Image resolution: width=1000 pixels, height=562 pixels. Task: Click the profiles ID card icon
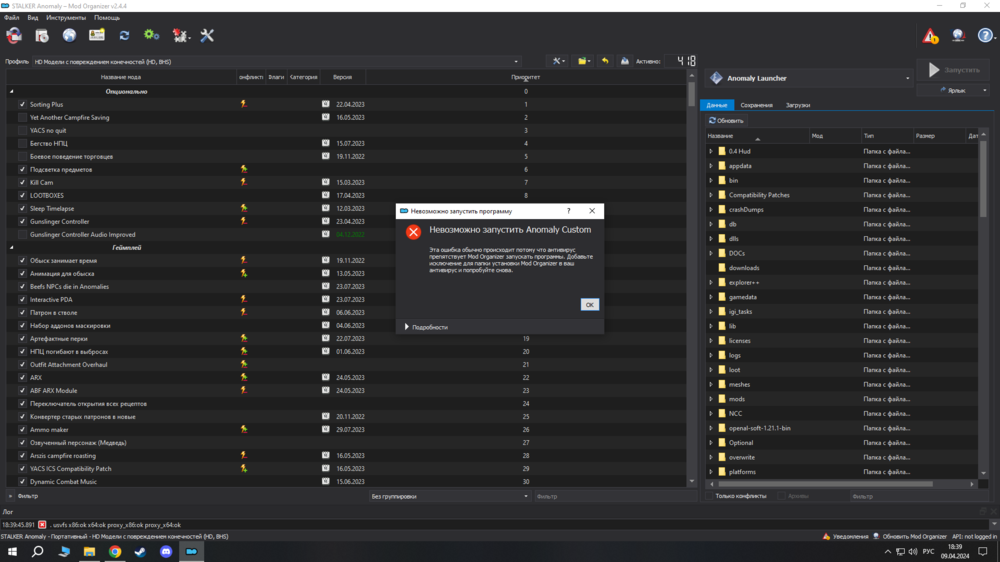(97, 36)
